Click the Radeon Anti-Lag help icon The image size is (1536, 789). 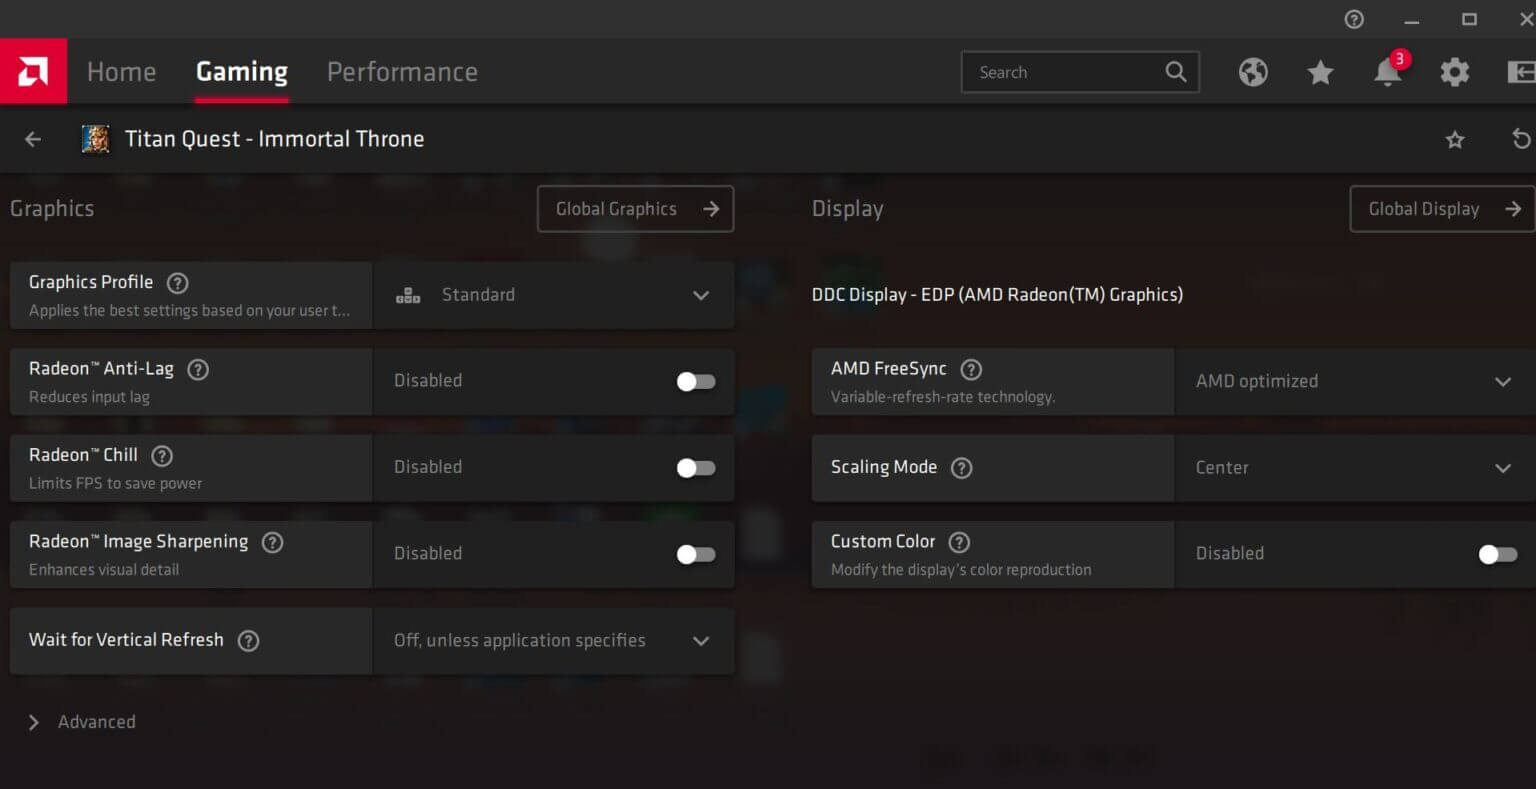[x=197, y=369]
